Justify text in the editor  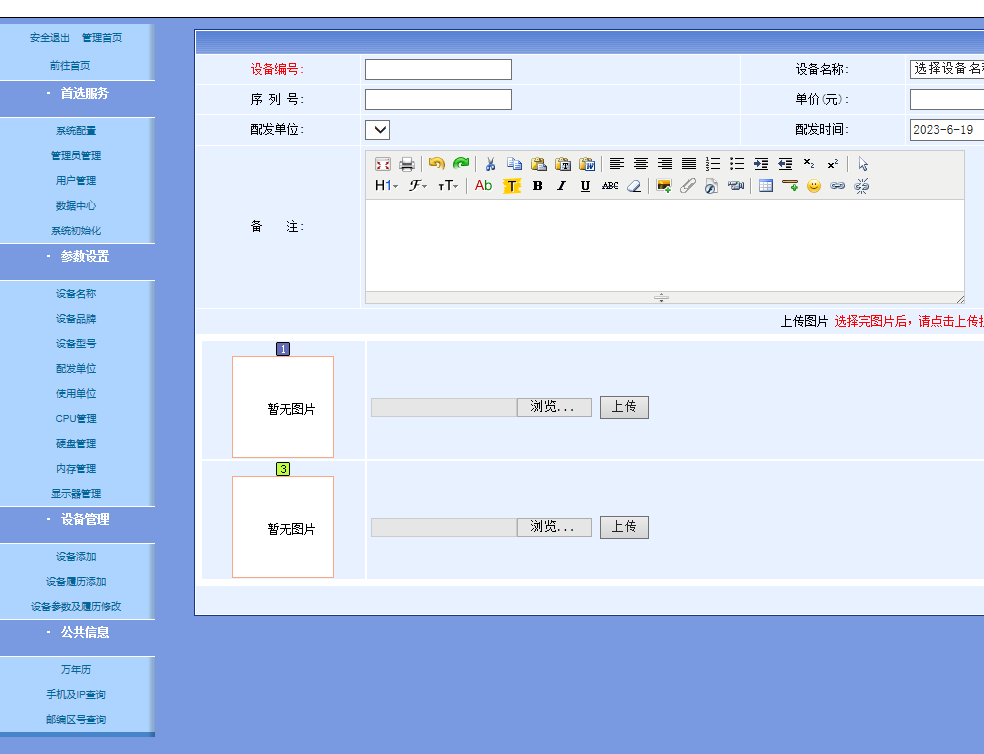click(688, 164)
